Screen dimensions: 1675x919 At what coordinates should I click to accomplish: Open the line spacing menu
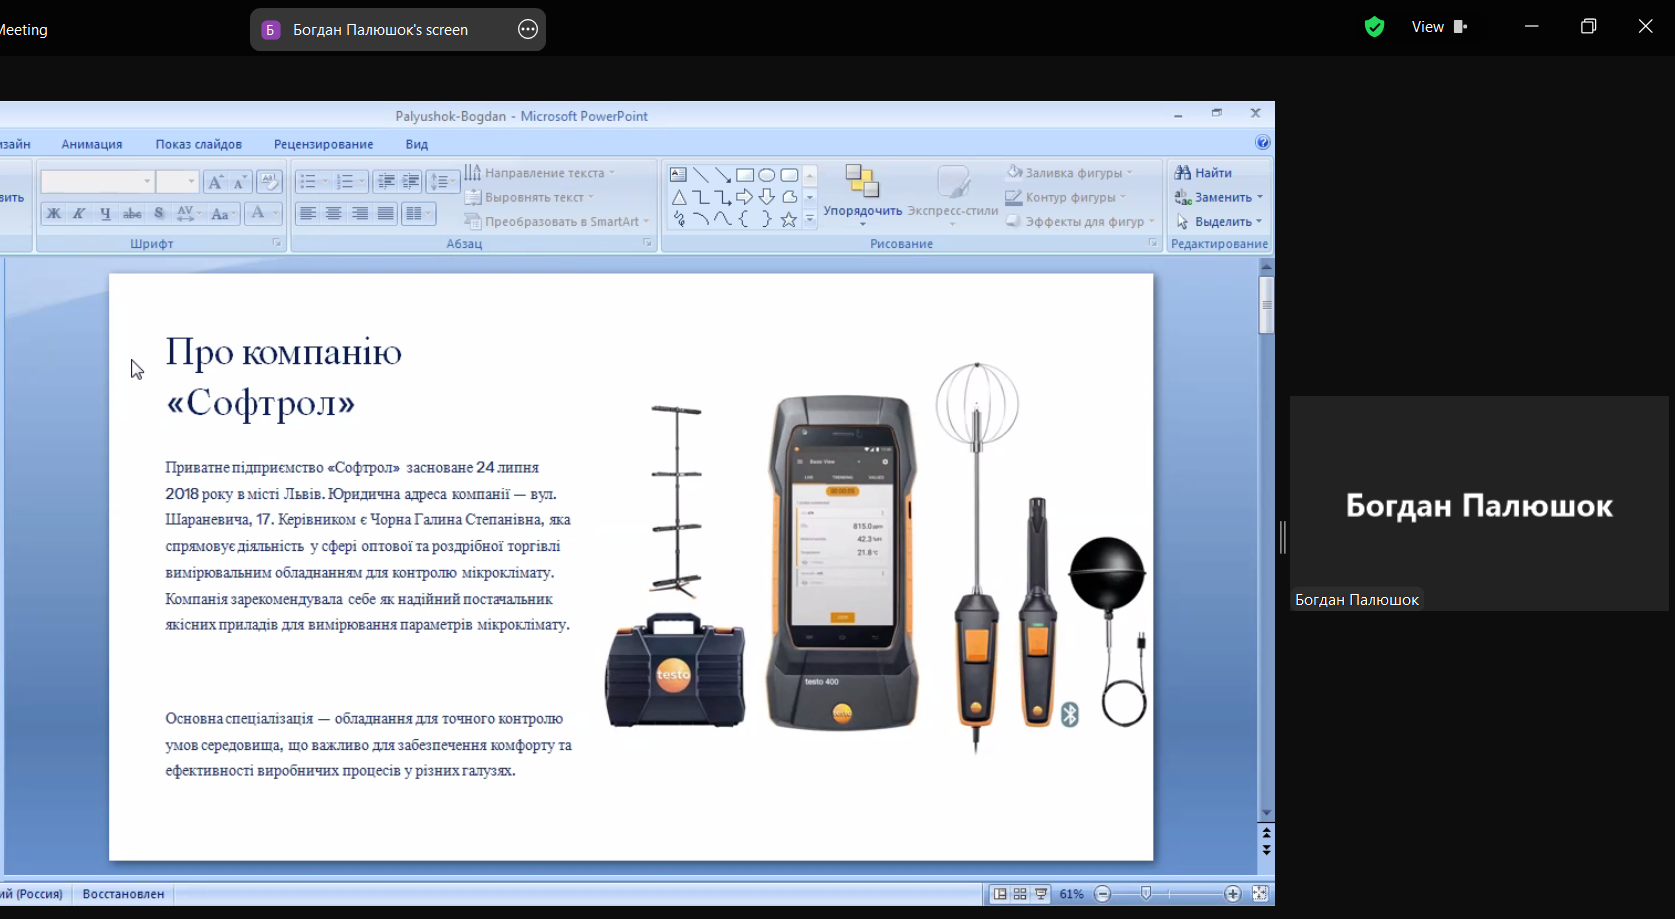point(442,182)
